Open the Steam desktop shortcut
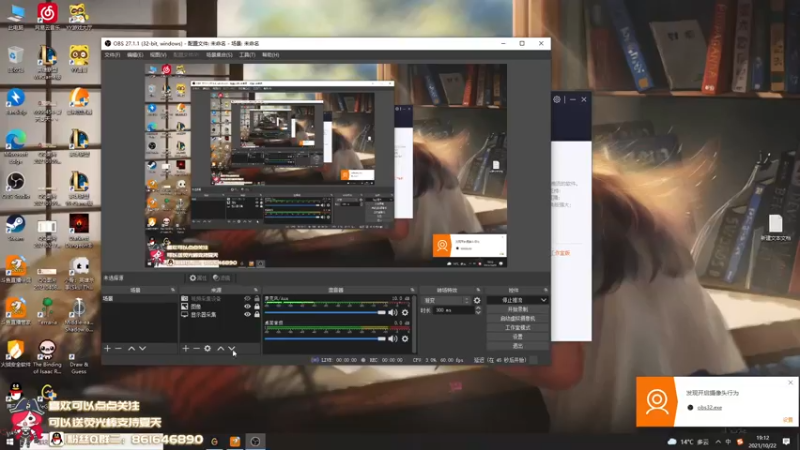Screen dimensions: 800x450 point(15,228)
